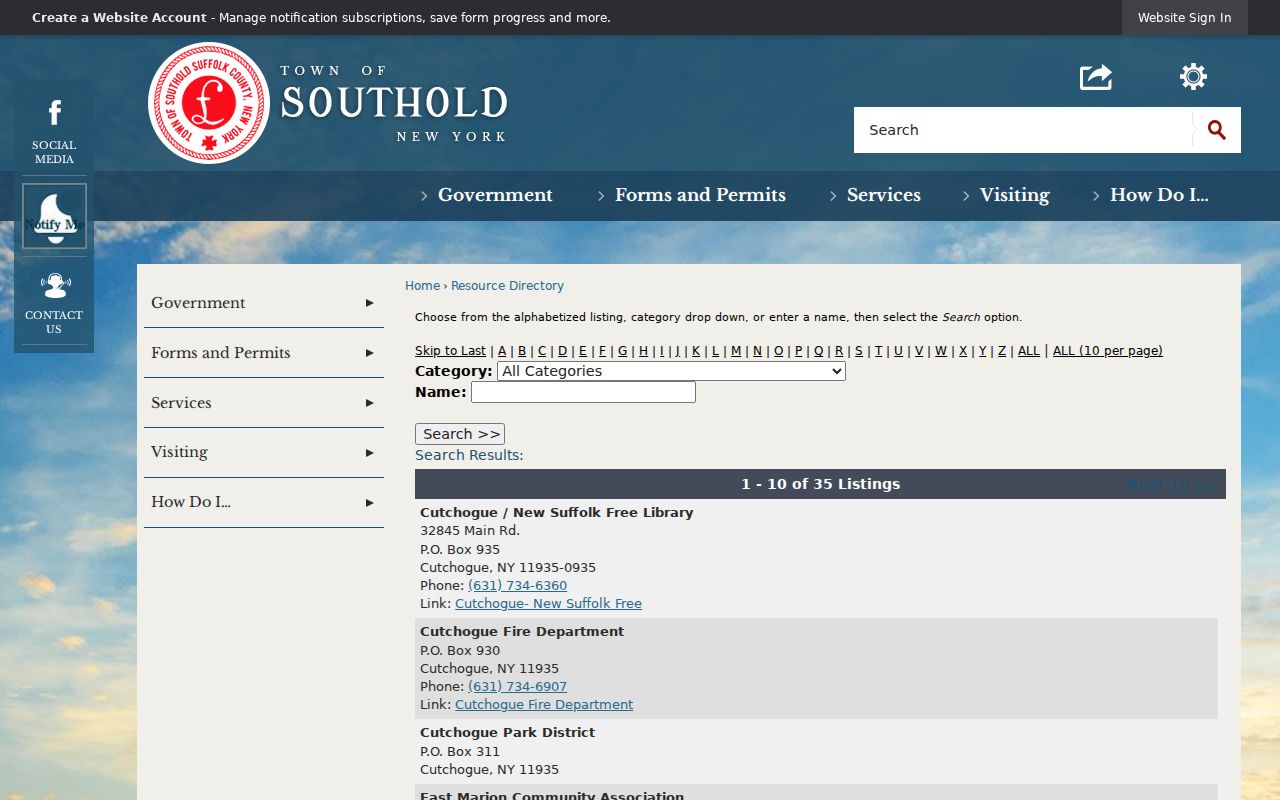Expand the Services sidebar arrow
This screenshot has width=1280, height=800.
pos(370,403)
